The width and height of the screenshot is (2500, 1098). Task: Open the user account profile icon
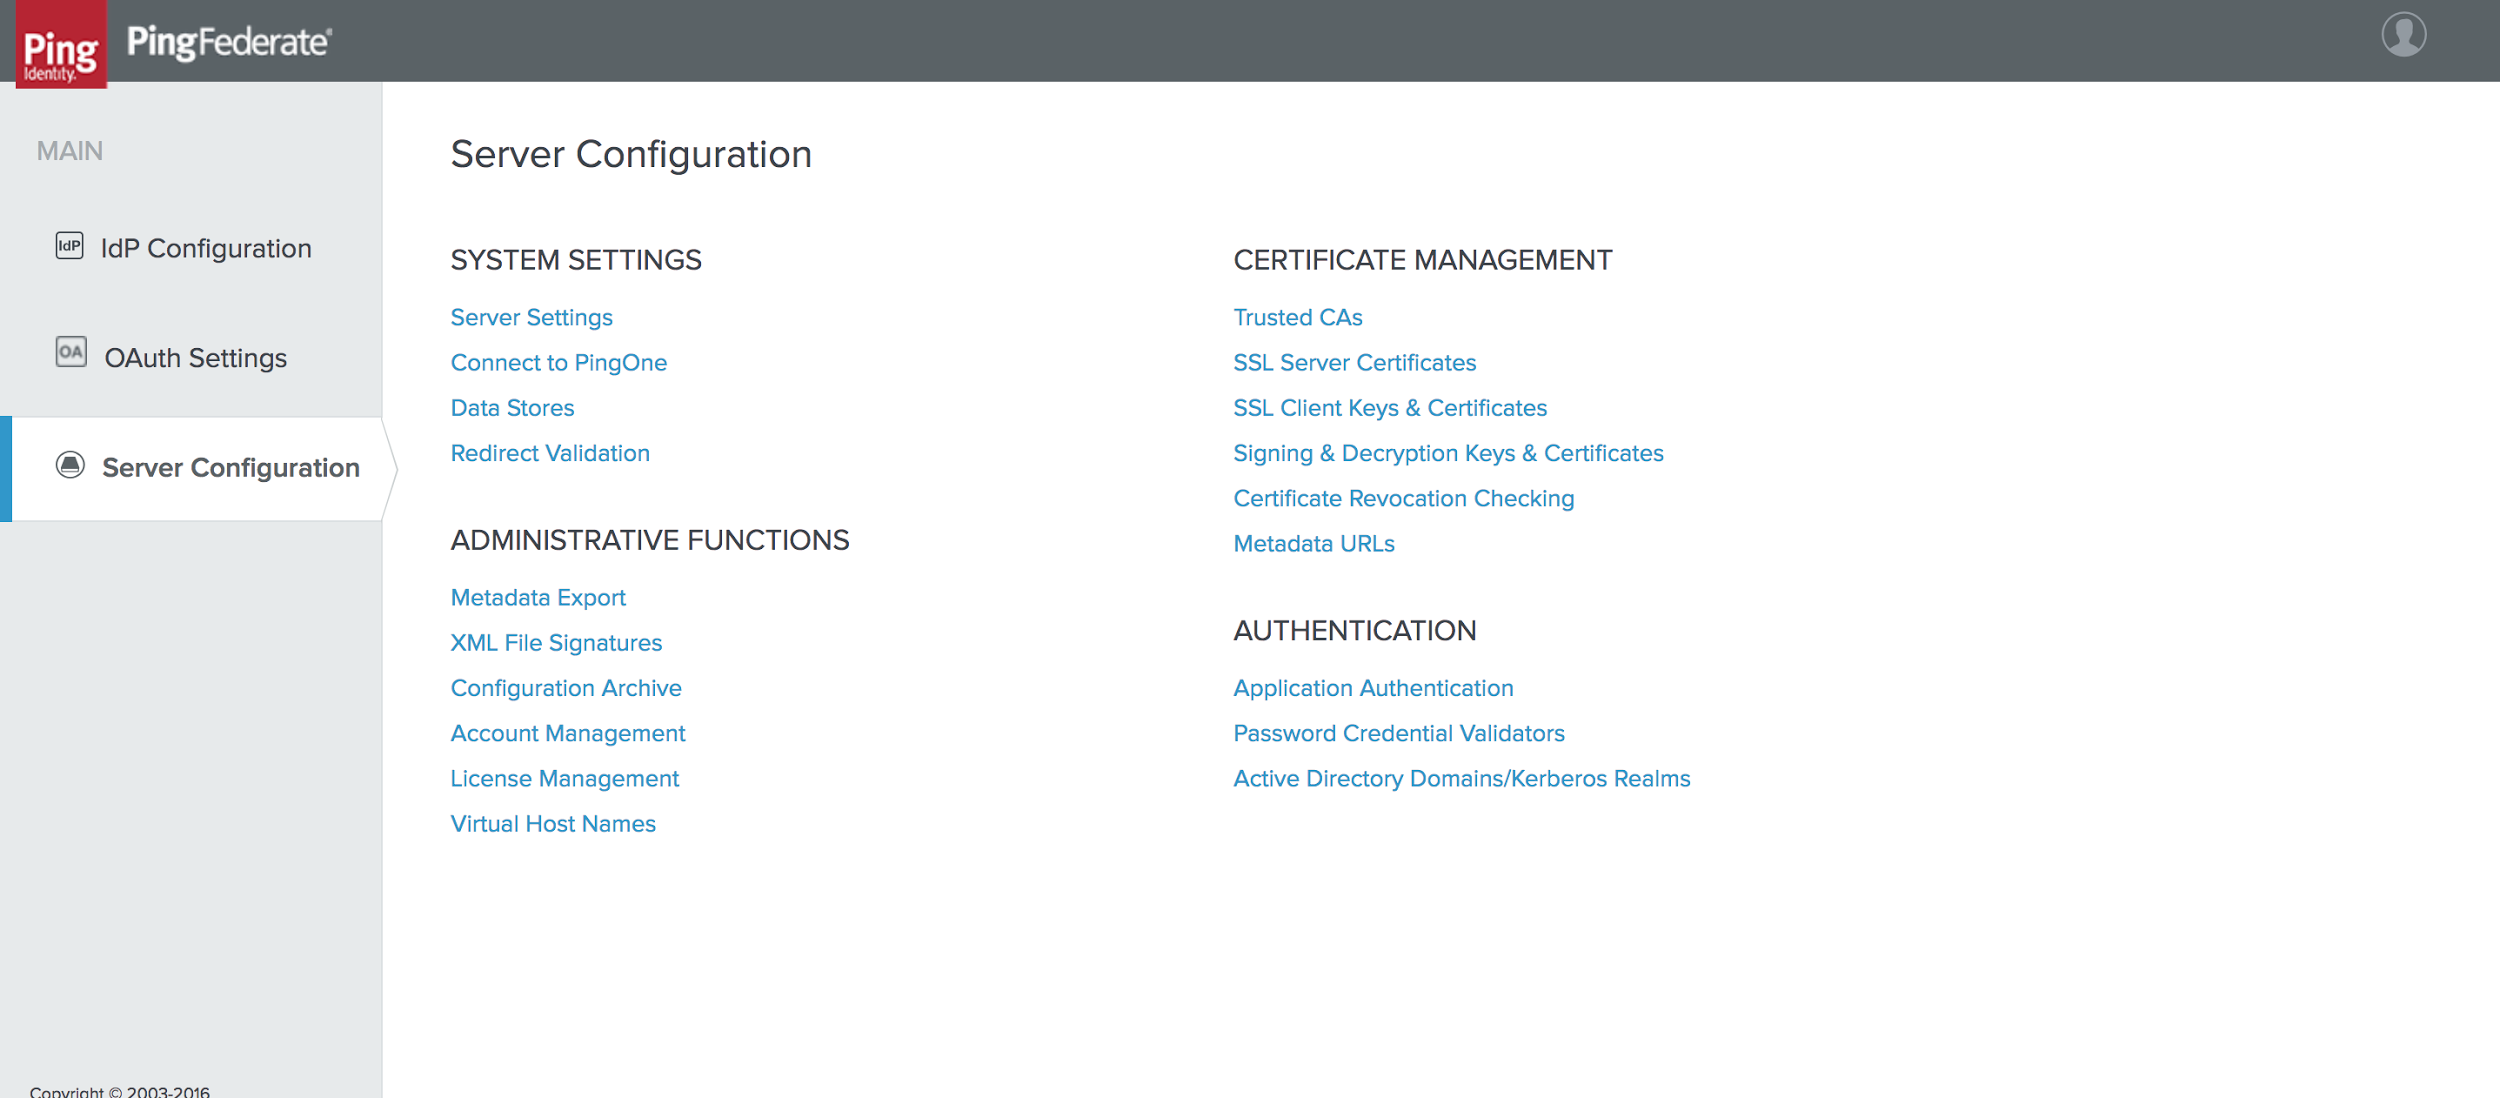[2403, 35]
